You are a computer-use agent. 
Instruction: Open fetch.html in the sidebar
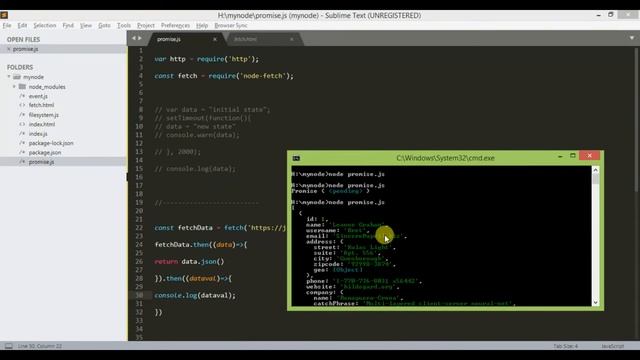pyautogui.click(x=41, y=105)
